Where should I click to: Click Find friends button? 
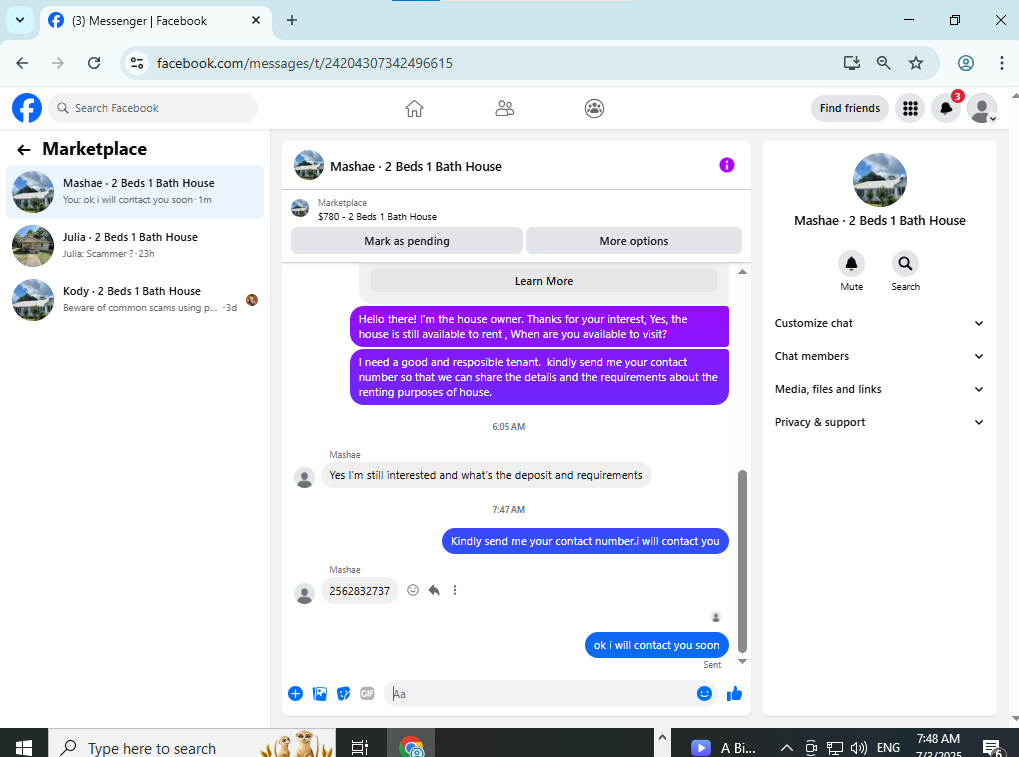(x=849, y=109)
